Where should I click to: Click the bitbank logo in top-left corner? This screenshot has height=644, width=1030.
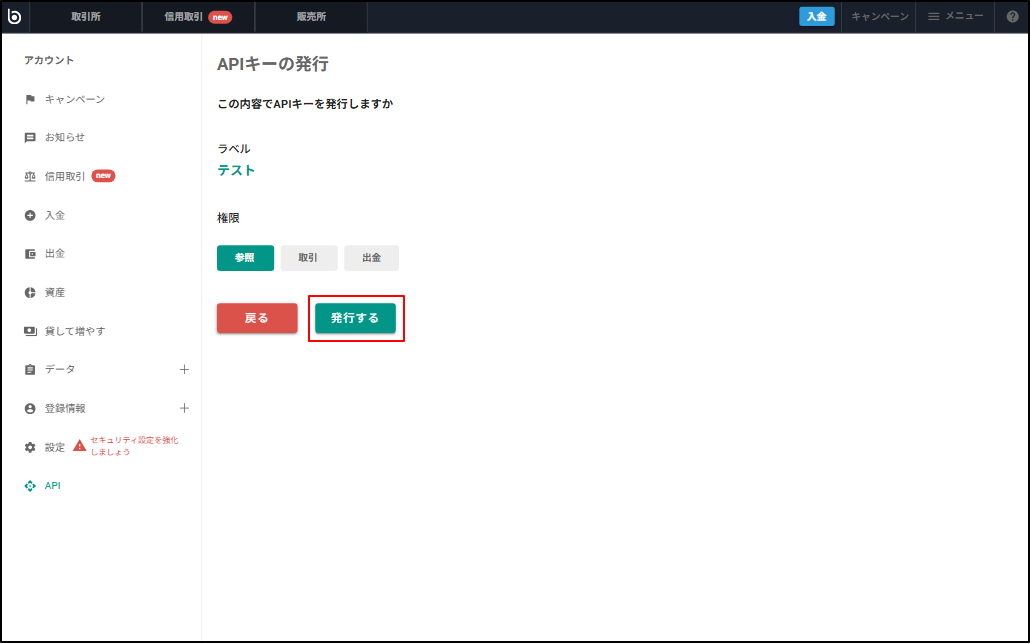[x=15, y=16]
